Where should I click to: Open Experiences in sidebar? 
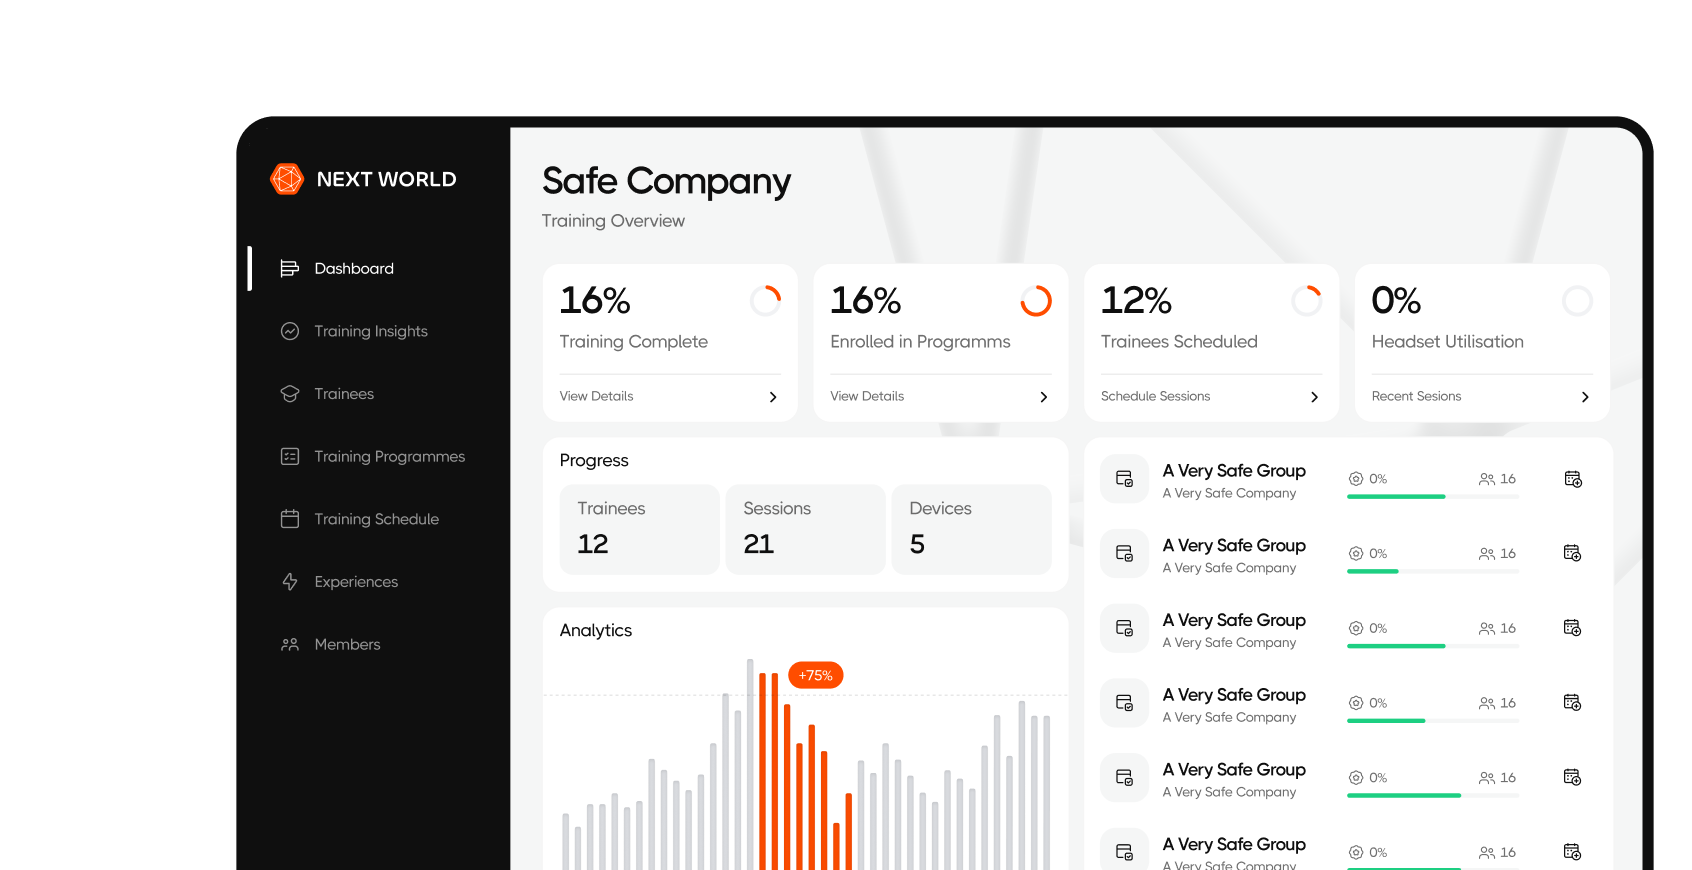click(x=356, y=582)
